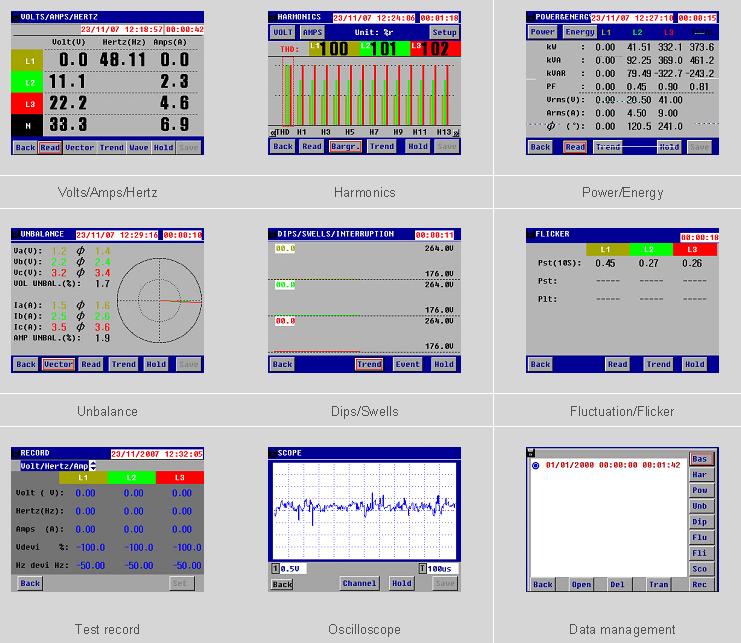Viewport: 741px width, 643px height.
Task: Open the 0.5V voltage scale selector
Action: 290,568
